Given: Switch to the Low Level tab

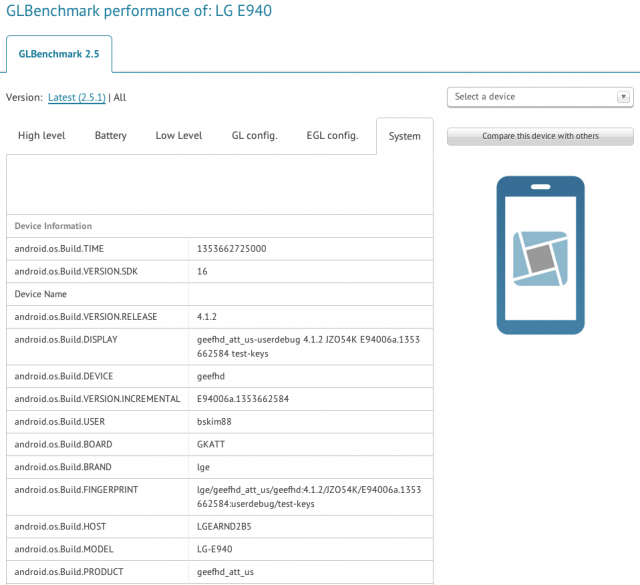Looking at the screenshot, I should click(x=179, y=136).
